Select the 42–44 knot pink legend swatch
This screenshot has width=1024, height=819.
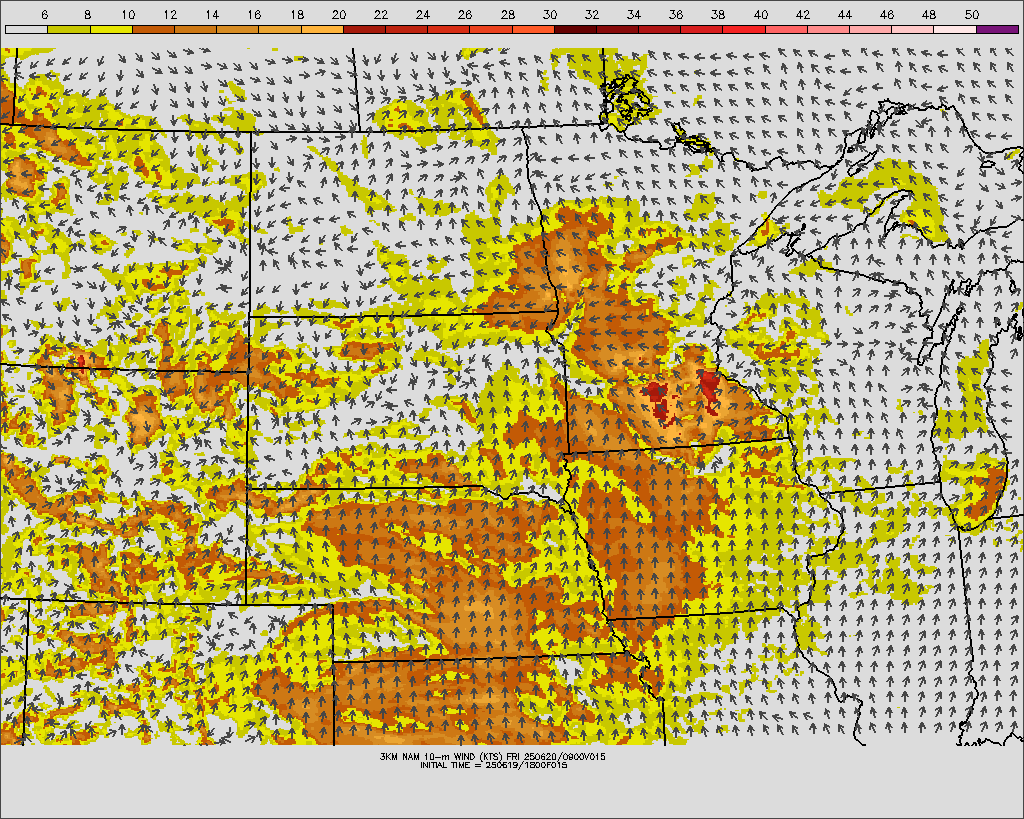pos(829,29)
